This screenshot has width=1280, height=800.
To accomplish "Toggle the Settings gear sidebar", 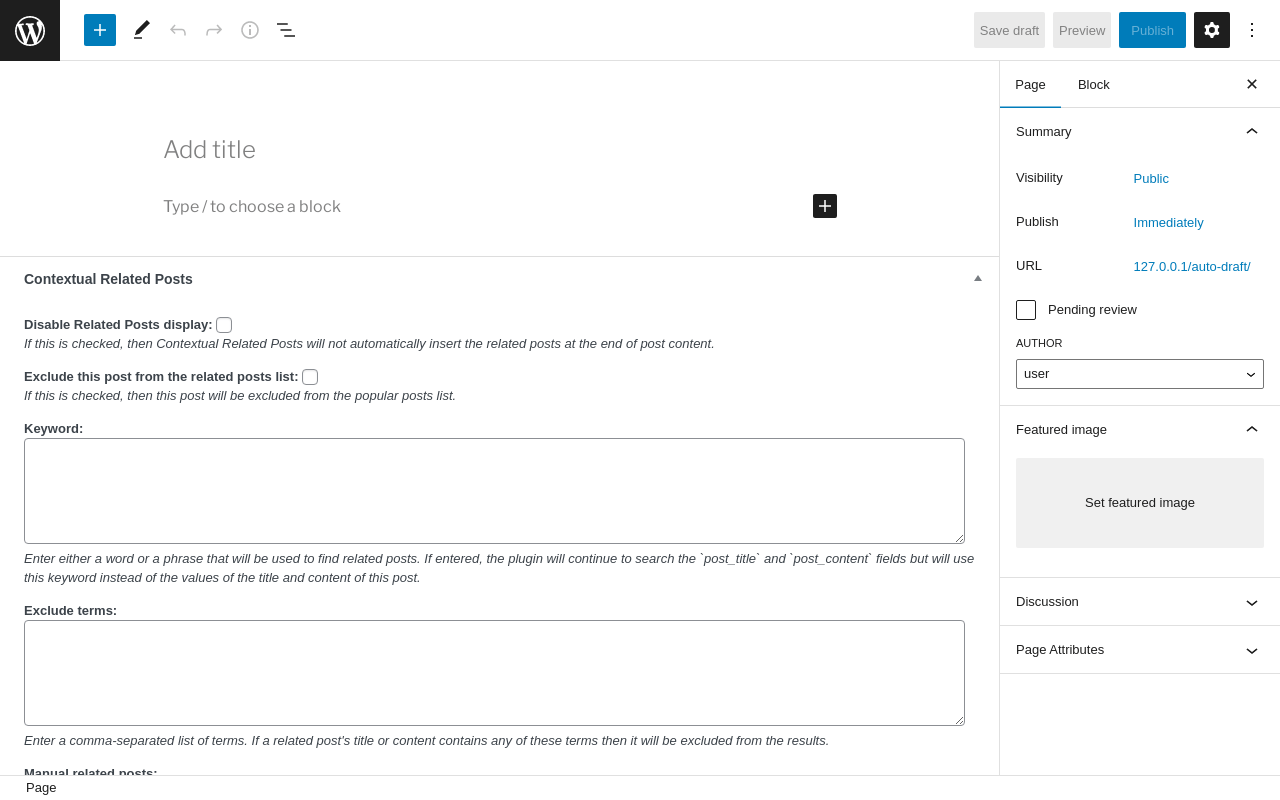I will coord(1212,30).
